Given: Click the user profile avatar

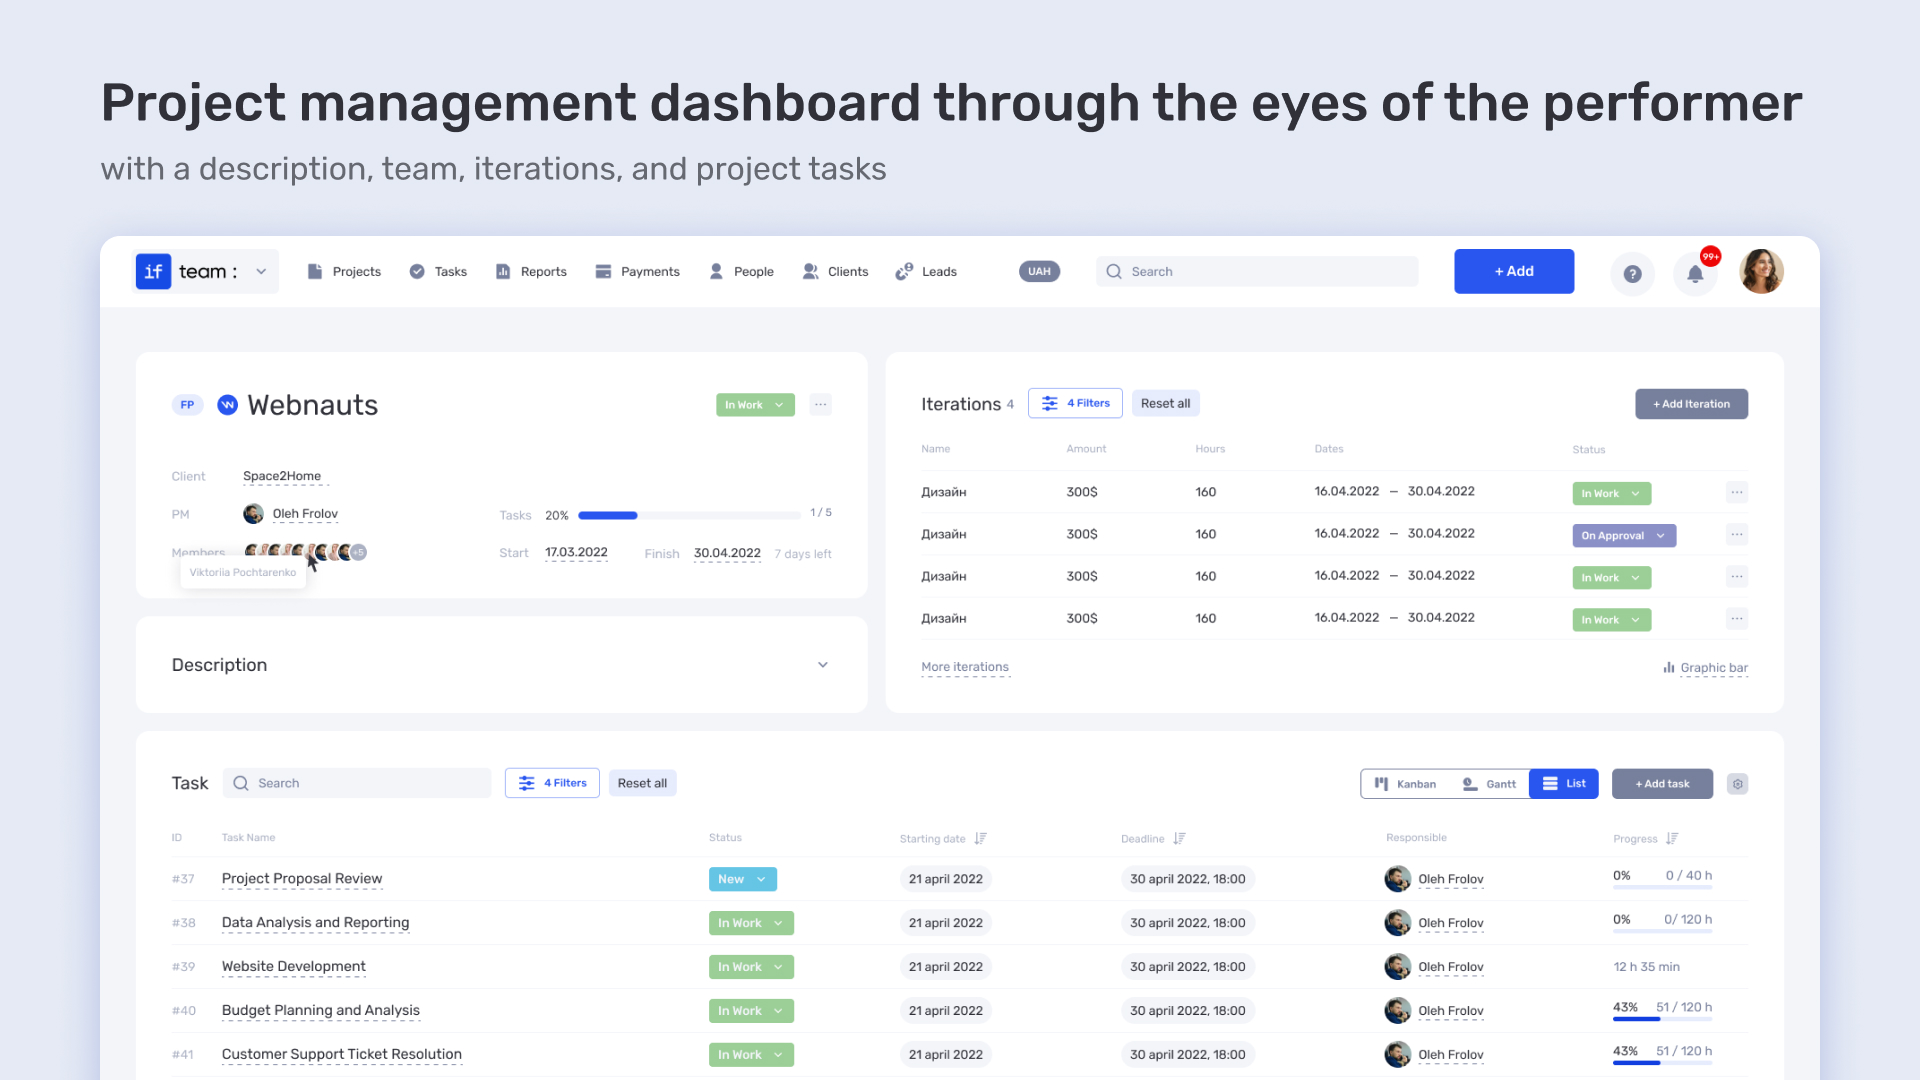Looking at the screenshot, I should coord(1762,272).
